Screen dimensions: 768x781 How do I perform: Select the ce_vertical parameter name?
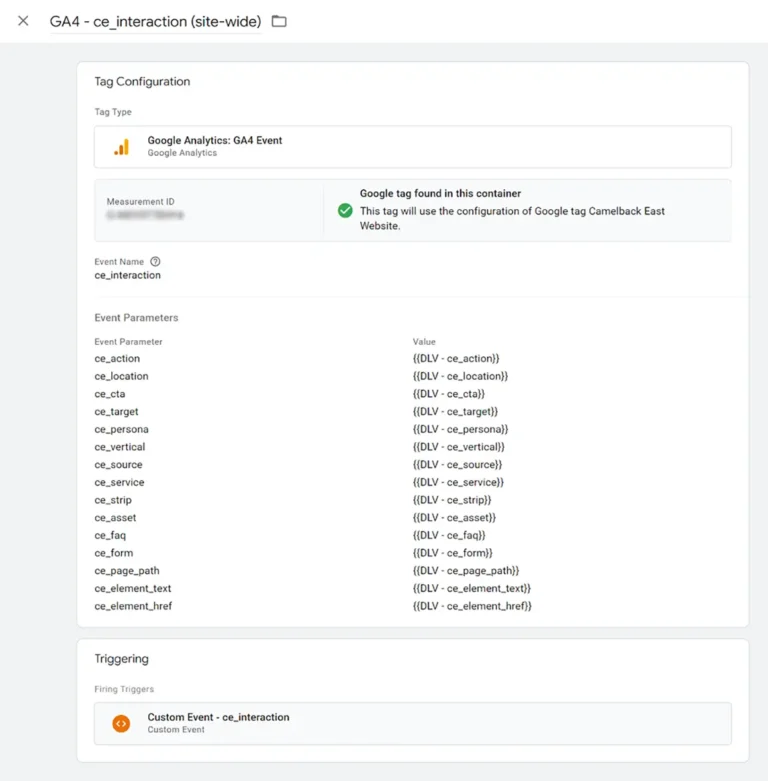tap(120, 447)
